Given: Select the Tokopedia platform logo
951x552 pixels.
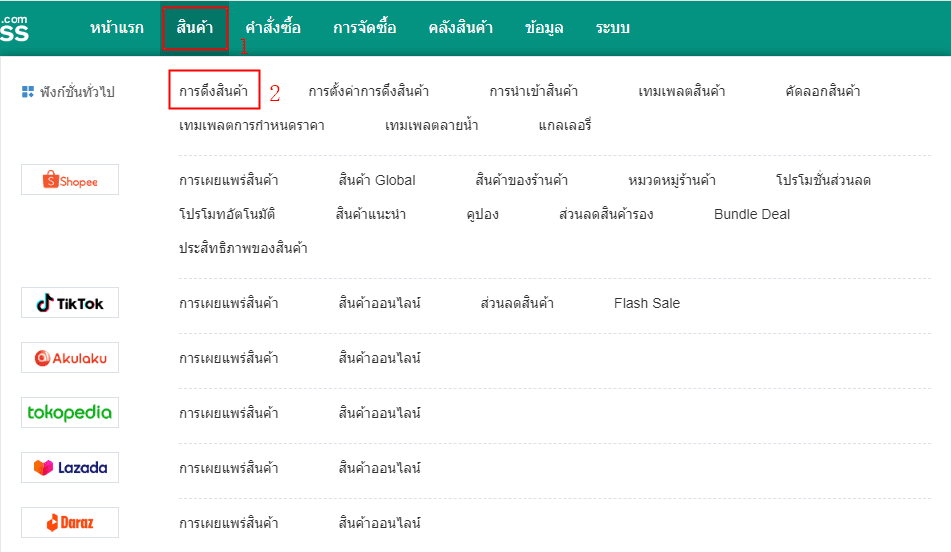Looking at the screenshot, I should click(70, 412).
